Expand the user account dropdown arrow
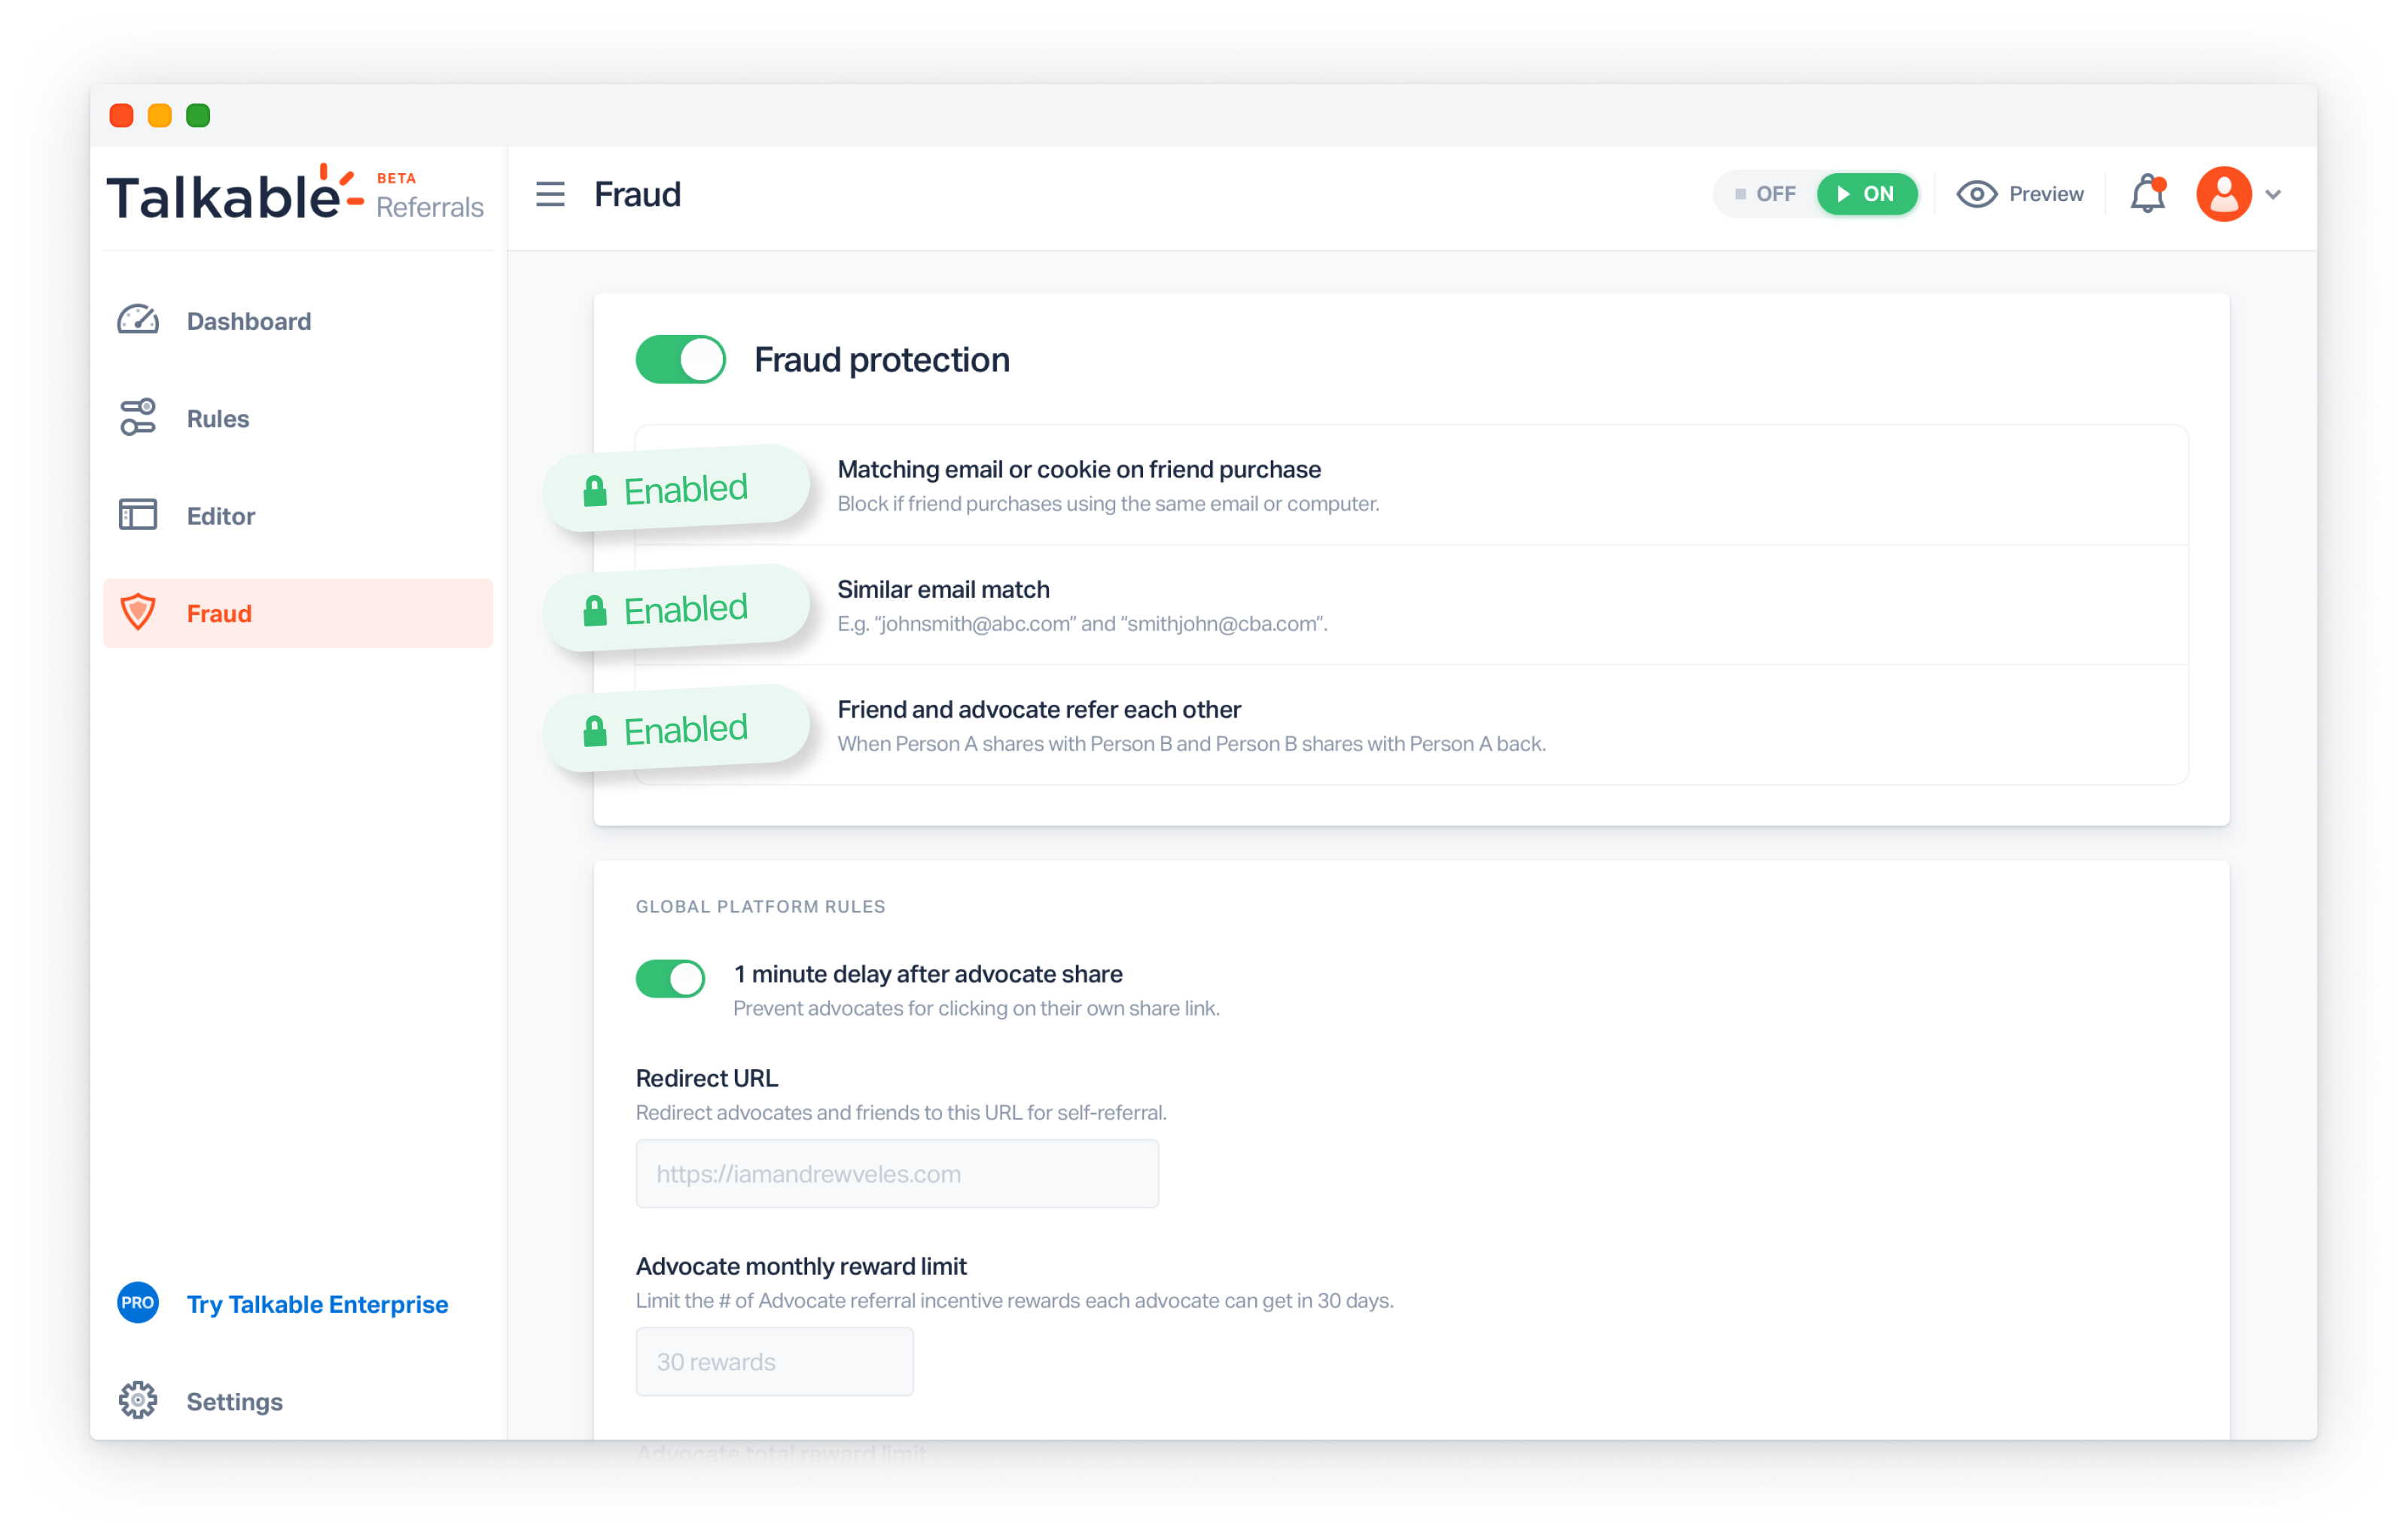 pyautogui.click(x=2273, y=195)
